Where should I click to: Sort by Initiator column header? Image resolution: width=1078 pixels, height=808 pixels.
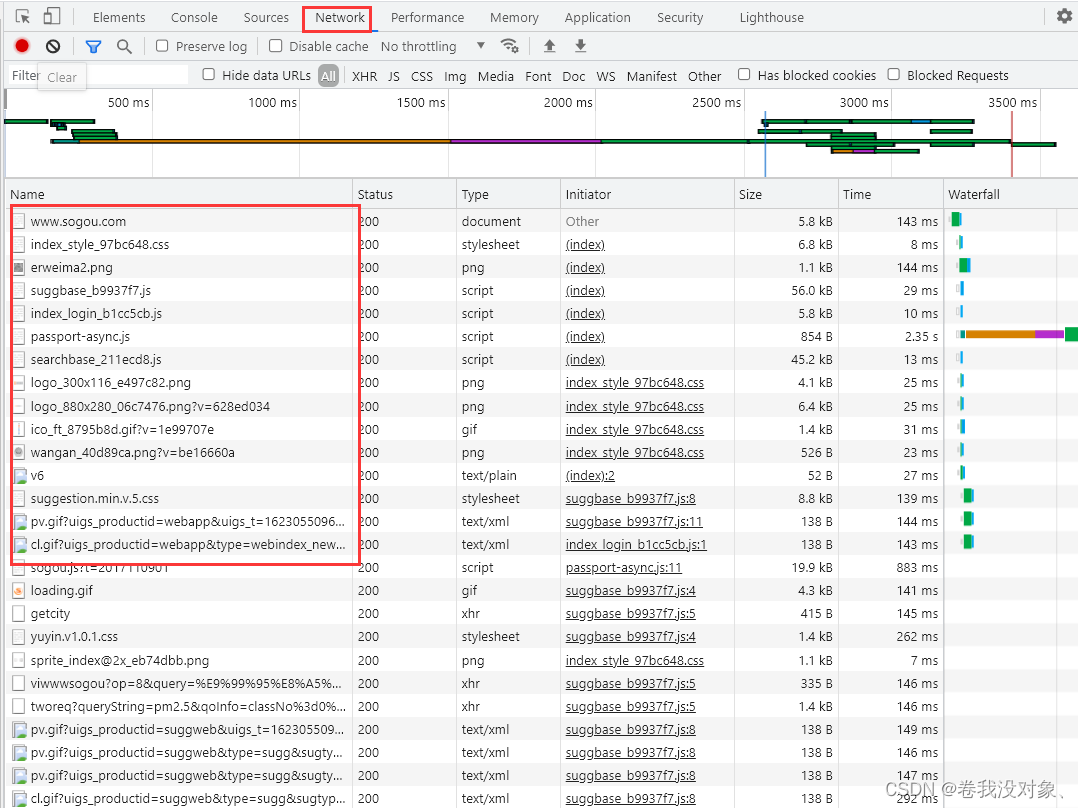click(x=648, y=195)
